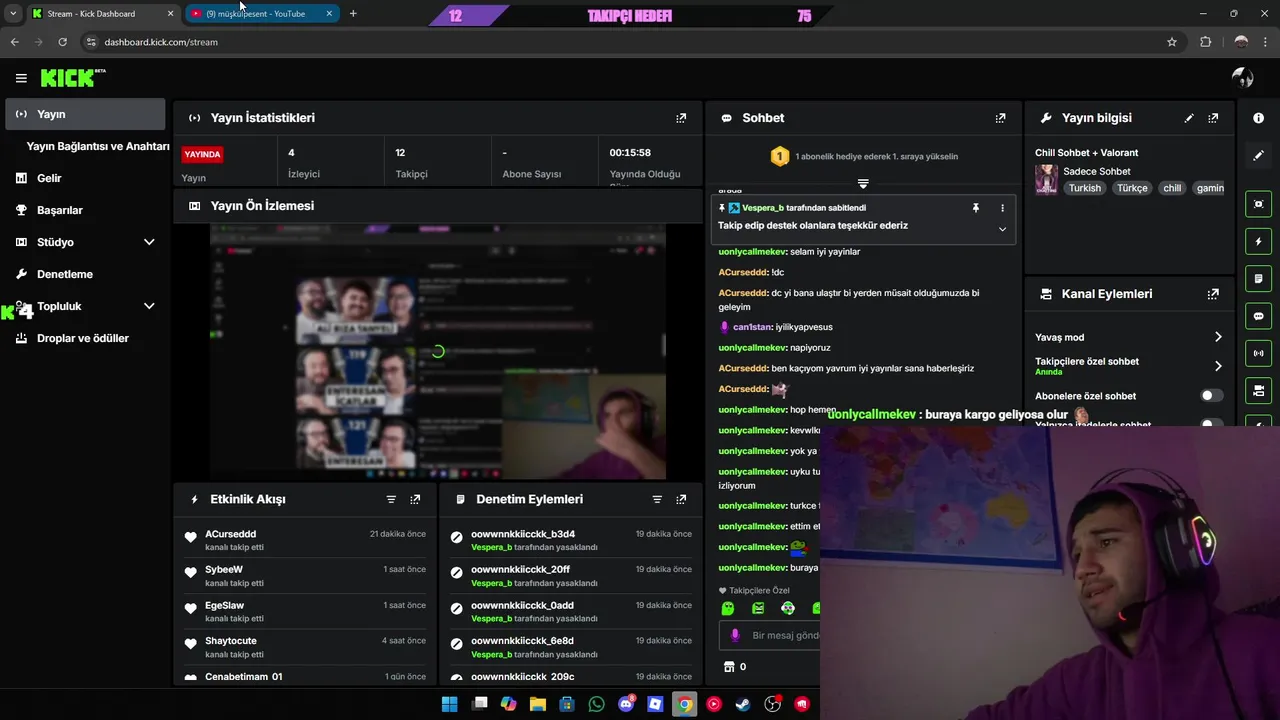The image size is (1280, 720).
Task: Click the info icon in right sidebar
Action: pos(1258,118)
